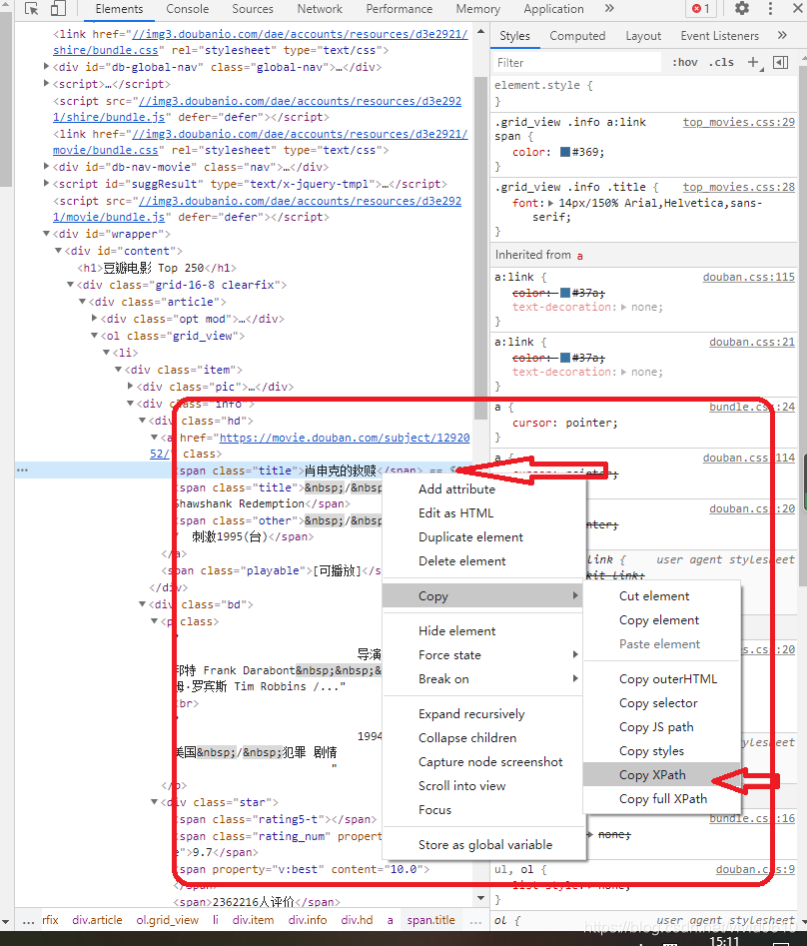Choose Copy selector
This screenshot has height=946, width=807.
click(658, 703)
